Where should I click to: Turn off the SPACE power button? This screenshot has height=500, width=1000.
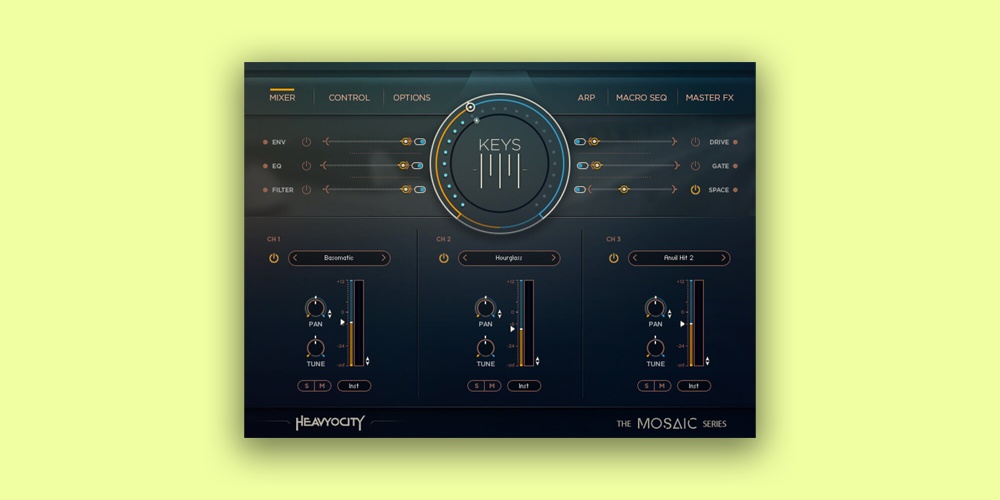click(x=695, y=189)
